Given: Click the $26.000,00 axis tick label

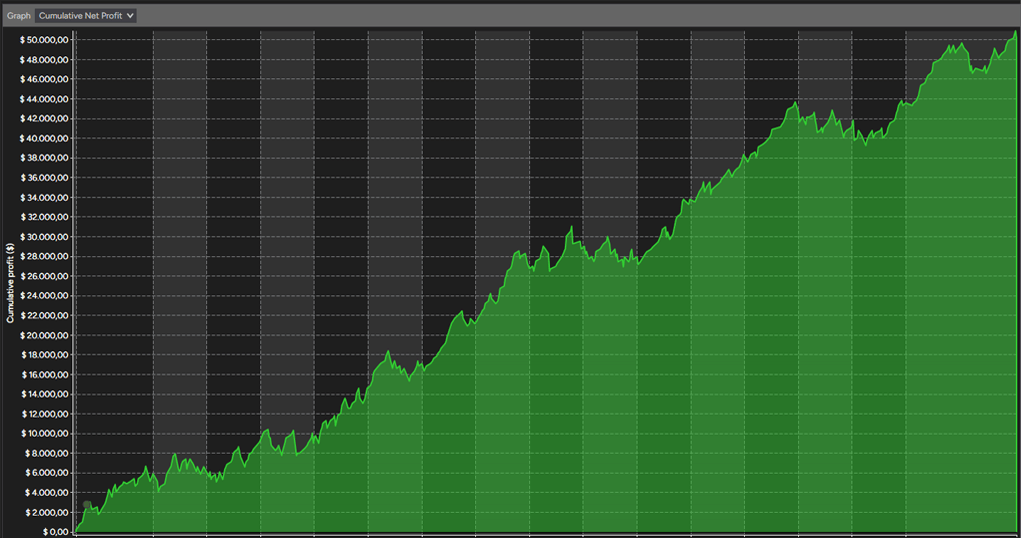Looking at the screenshot, I should [44, 276].
